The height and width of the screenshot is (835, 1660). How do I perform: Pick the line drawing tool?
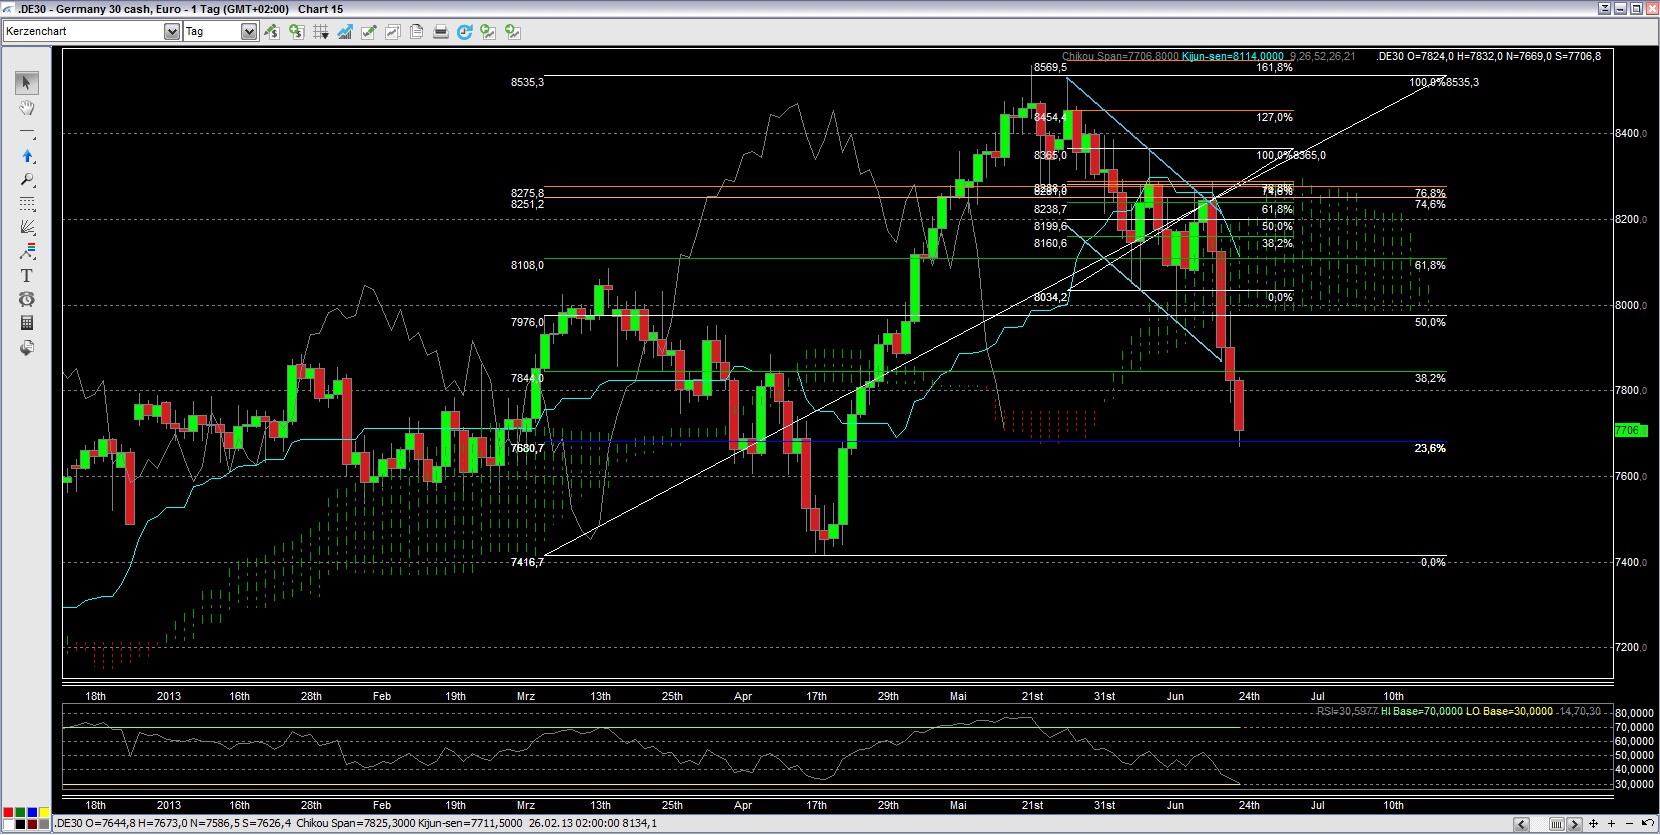[x=27, y=132]
